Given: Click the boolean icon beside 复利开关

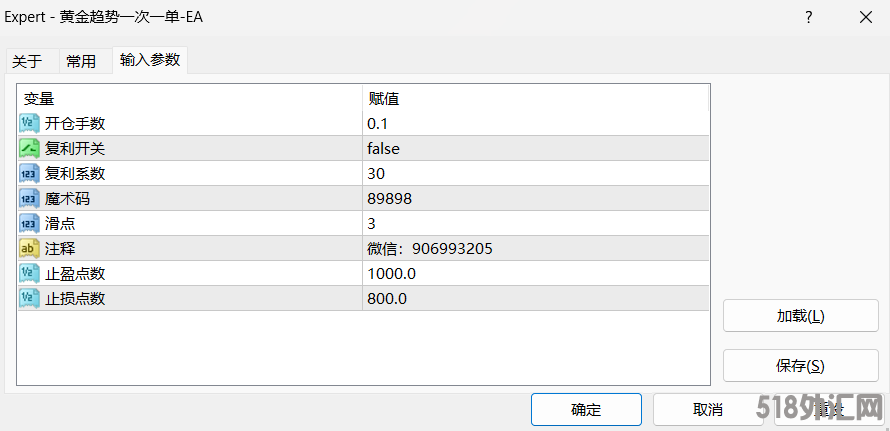Looking at the screenshot, I should (29, 149).
